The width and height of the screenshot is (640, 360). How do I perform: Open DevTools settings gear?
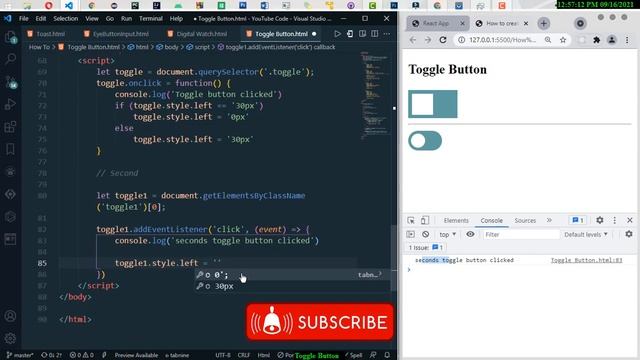coord(600,220)
